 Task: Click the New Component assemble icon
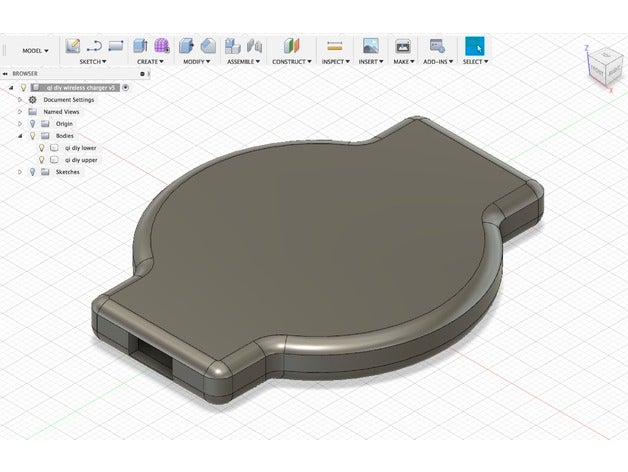point(232,46)
